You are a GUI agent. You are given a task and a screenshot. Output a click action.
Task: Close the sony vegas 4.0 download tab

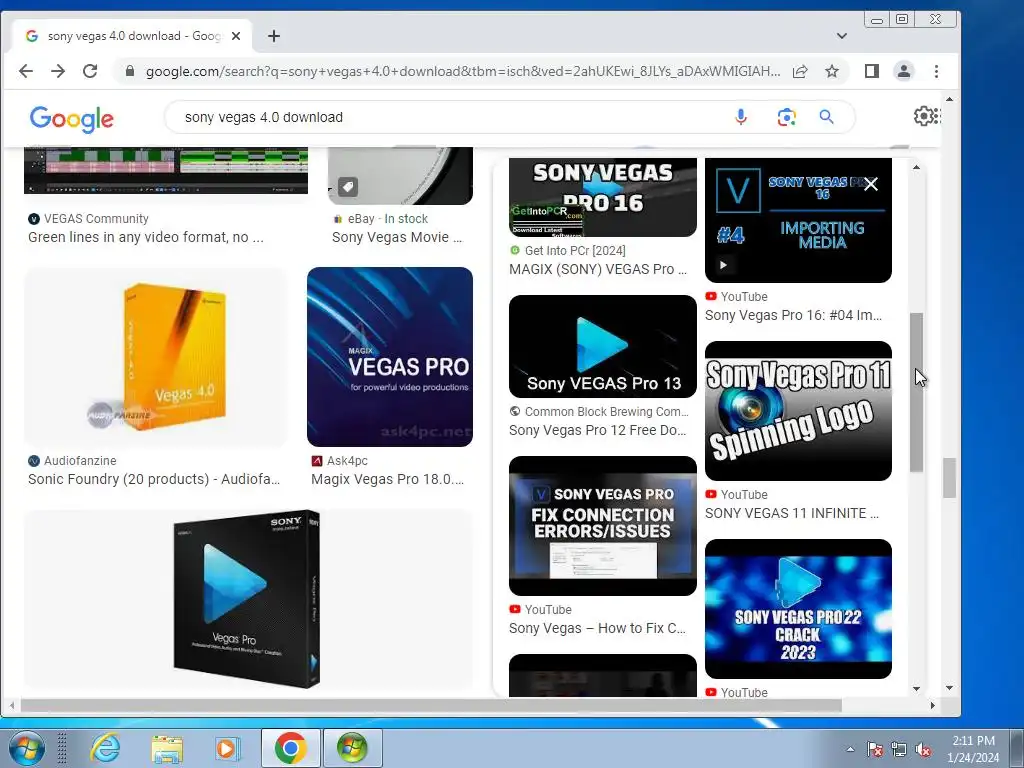[236, 36]
